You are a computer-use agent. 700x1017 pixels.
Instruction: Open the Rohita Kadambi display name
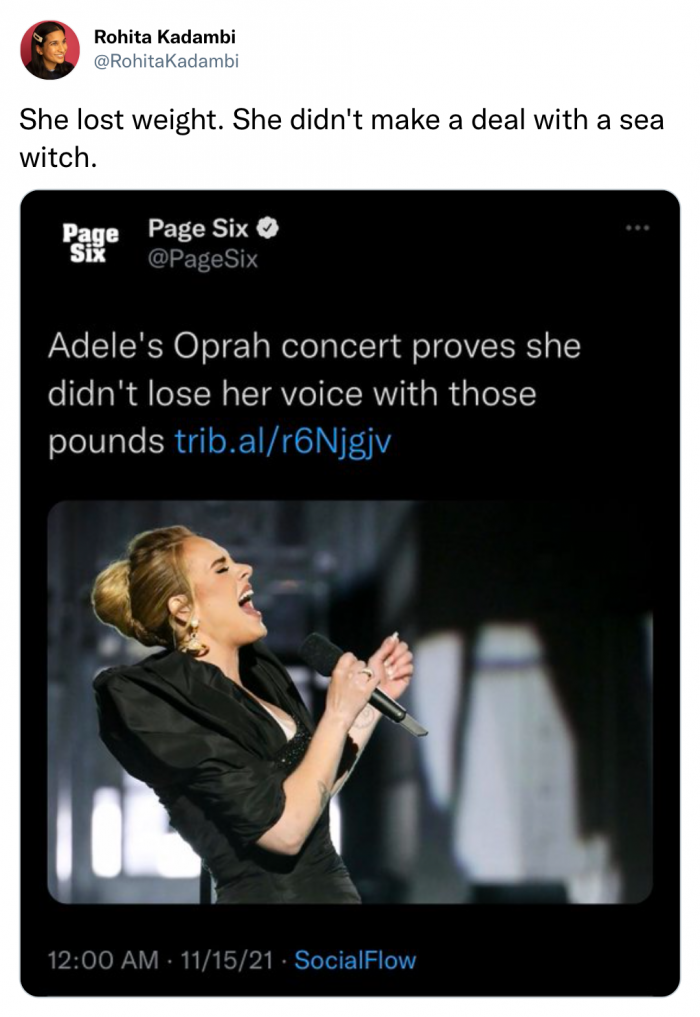(165, 37)
